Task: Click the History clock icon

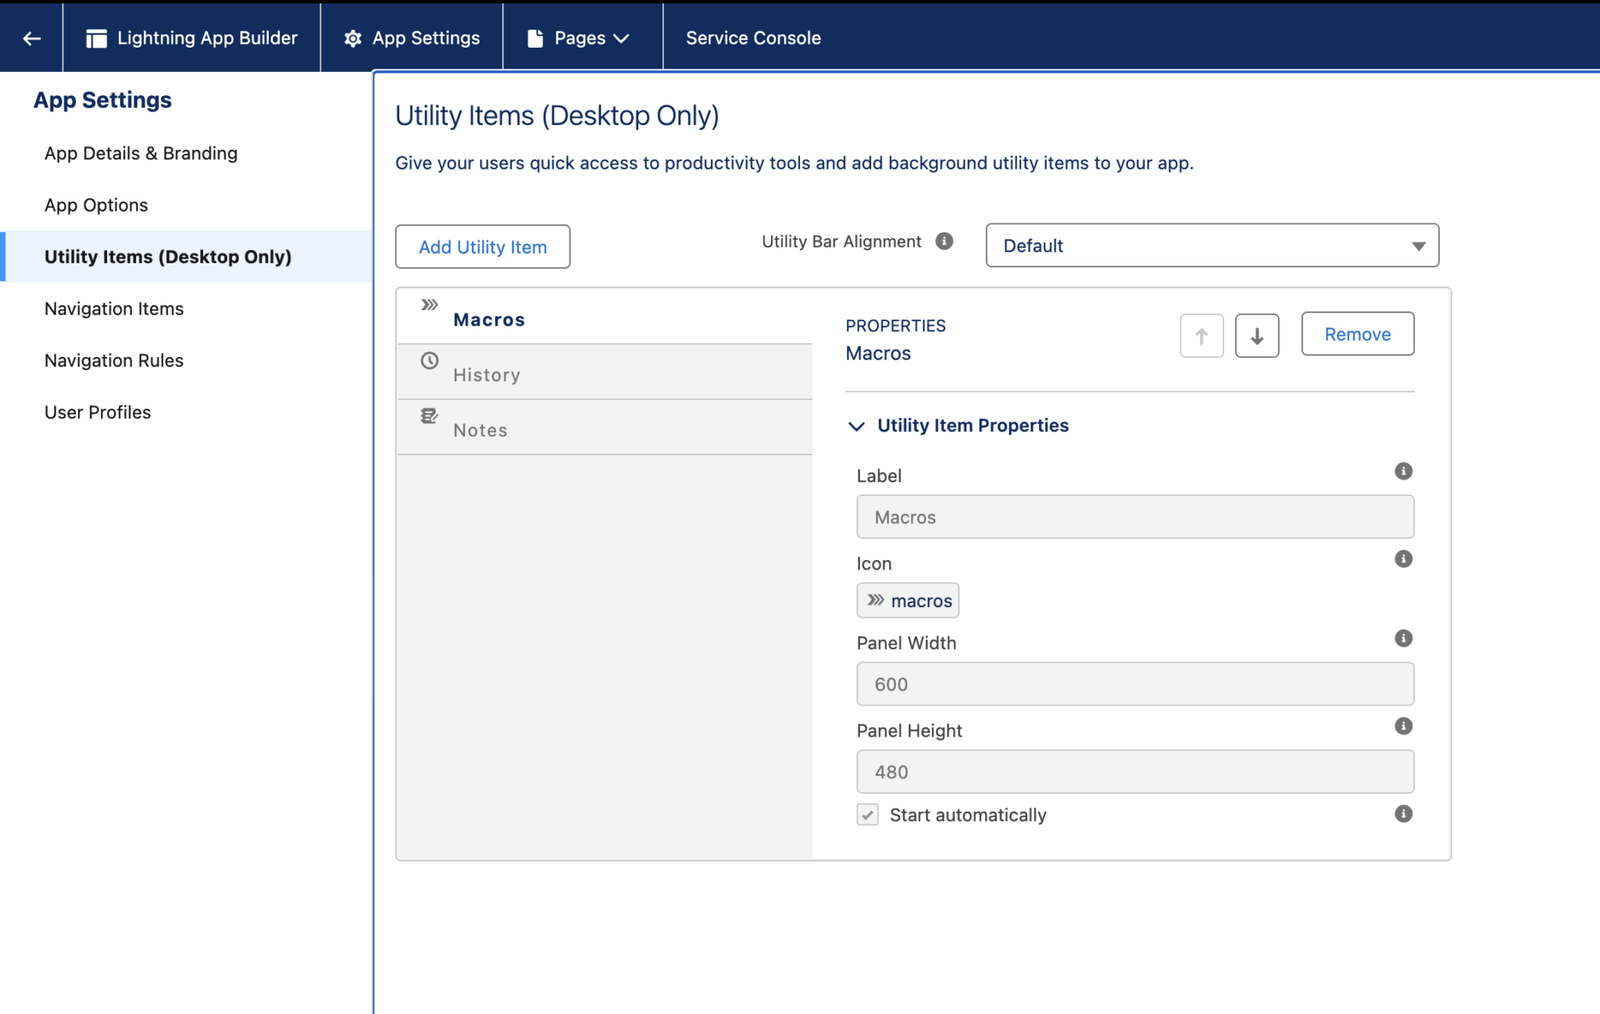Action: coord(429,358)
